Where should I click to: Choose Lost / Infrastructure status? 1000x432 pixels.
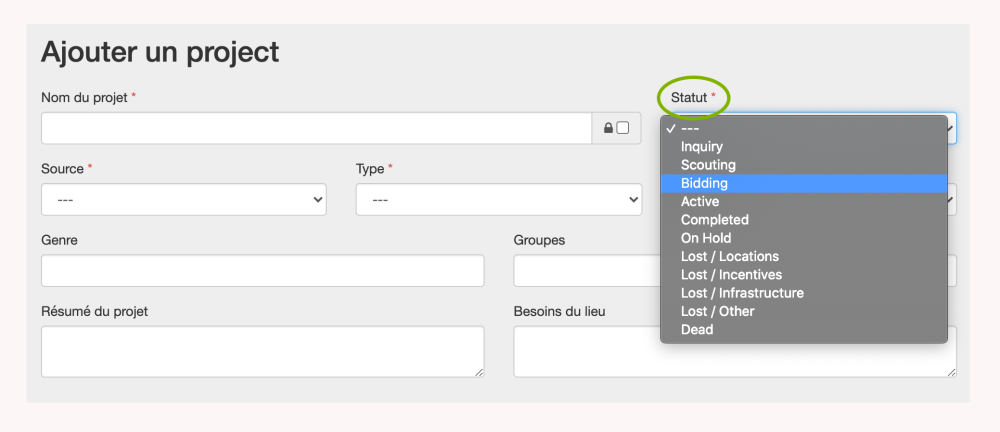(742, 293)
